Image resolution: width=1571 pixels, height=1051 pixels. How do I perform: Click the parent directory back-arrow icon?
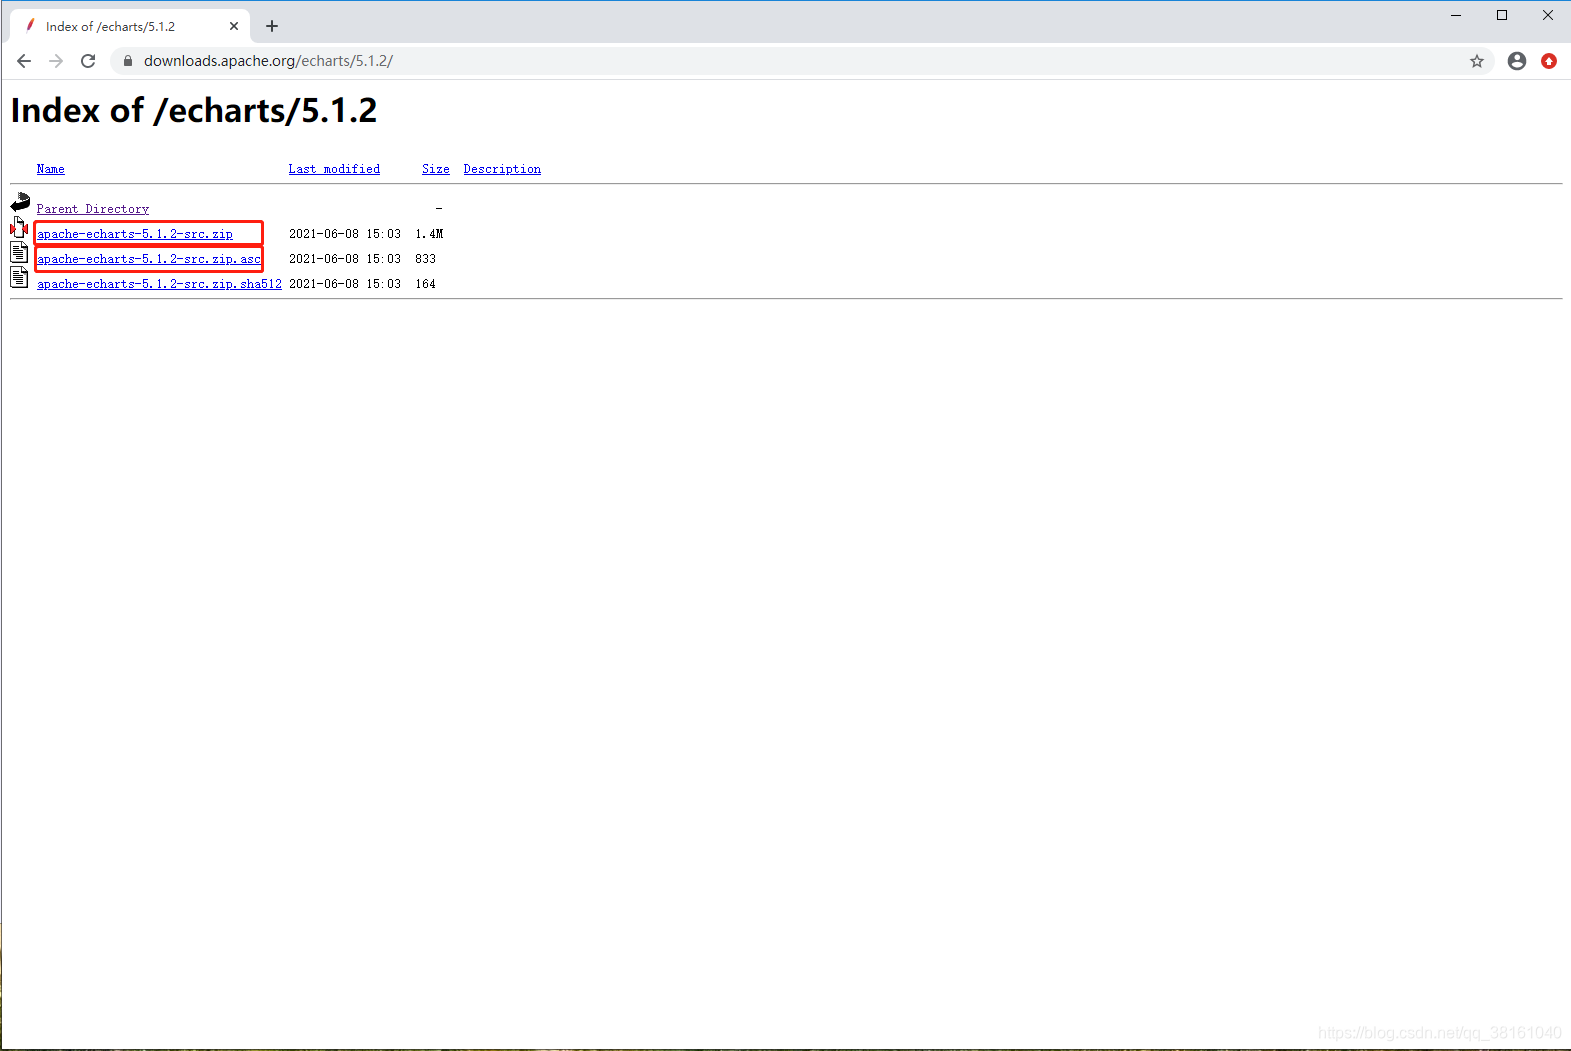(x=20, y=202)
